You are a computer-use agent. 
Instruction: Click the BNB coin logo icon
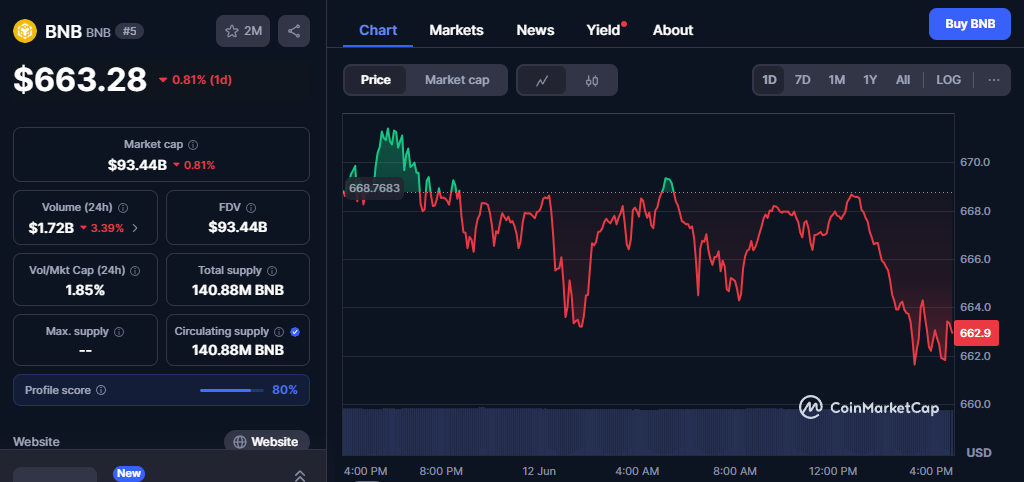point(25,31)
